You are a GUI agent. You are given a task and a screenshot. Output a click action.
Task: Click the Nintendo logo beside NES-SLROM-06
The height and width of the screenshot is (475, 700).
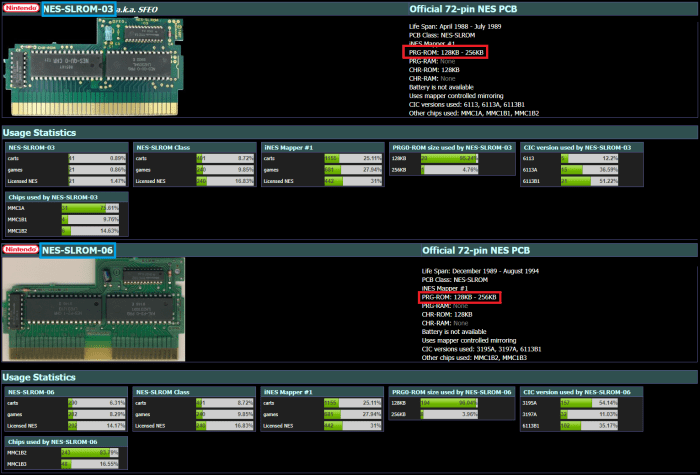click(x=20, y=249)
